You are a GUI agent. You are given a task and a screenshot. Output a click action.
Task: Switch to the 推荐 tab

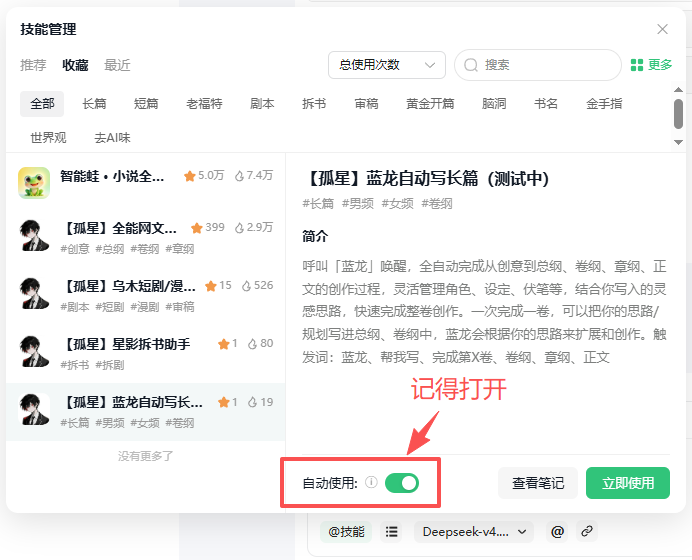point(33,65)
